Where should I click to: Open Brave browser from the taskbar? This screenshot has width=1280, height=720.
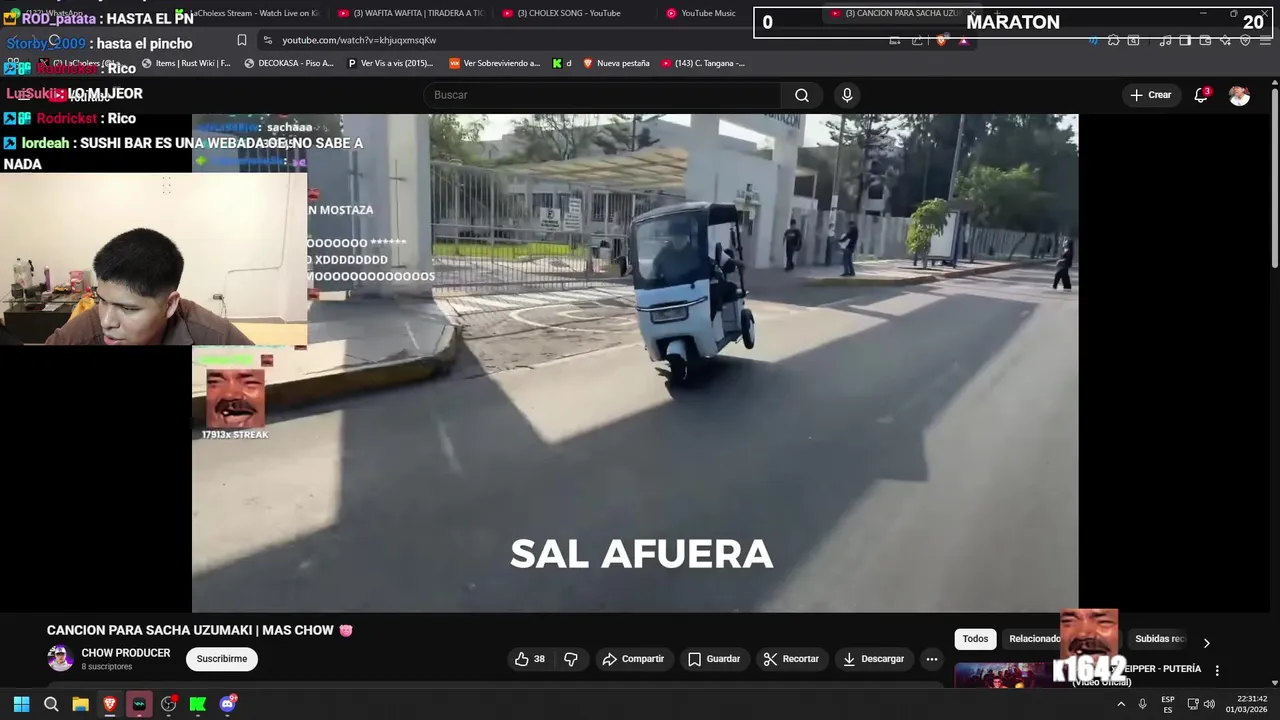tap(110, 704)
